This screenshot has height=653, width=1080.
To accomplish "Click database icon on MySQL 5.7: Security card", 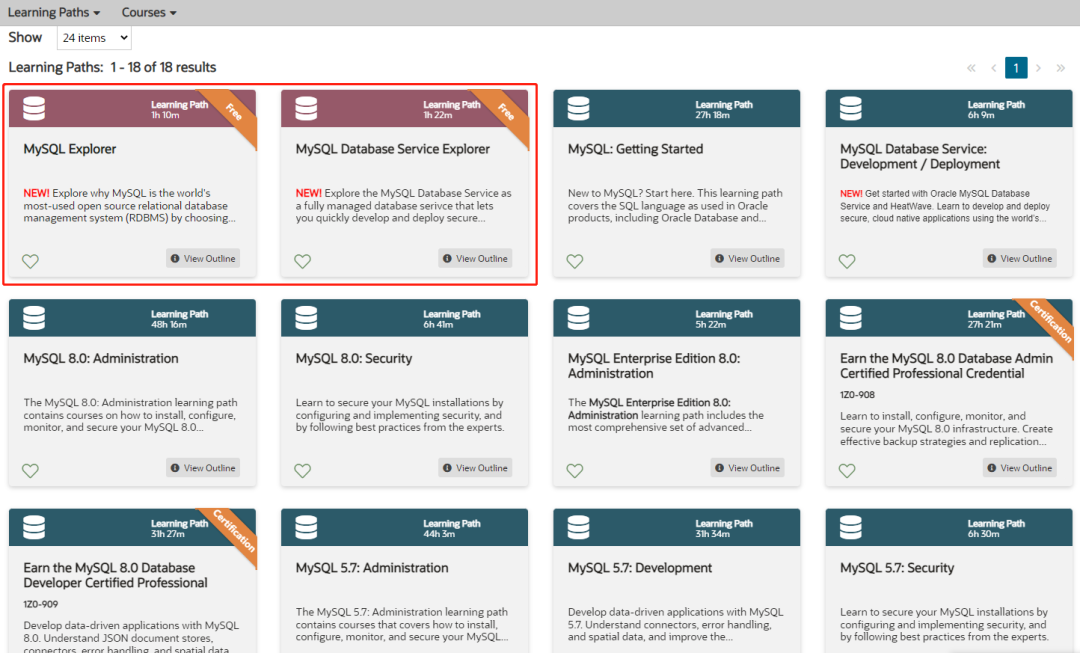I will click(851, 527).
